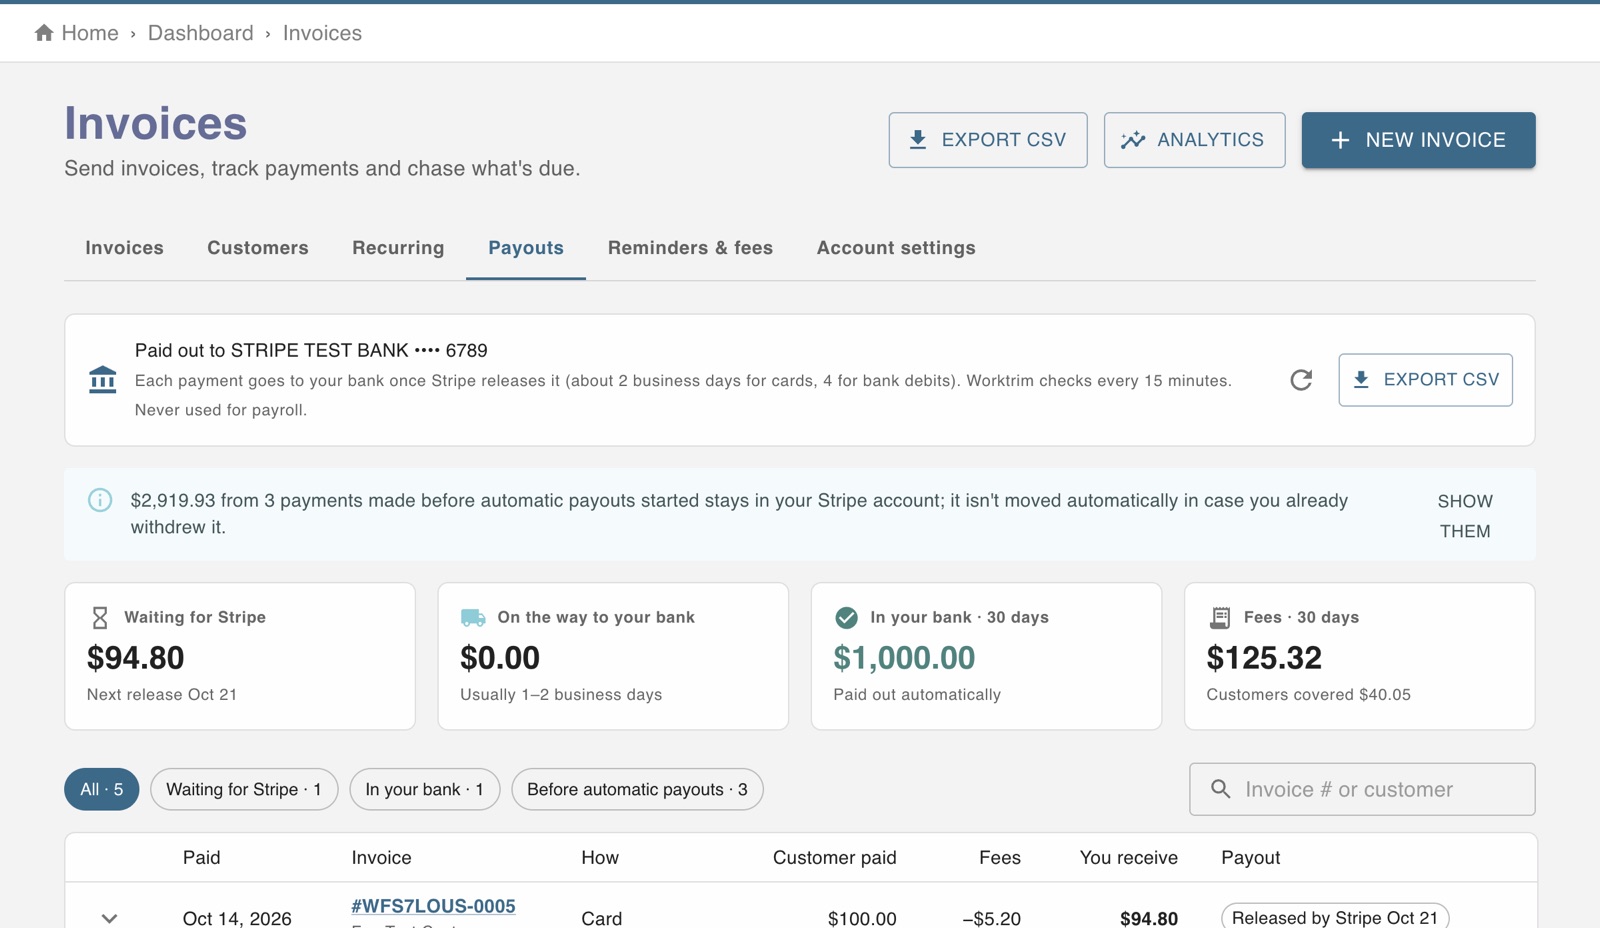The width and height of the screenshot is (1600, 928).
Task: Click the Fees receipt icon
Action: point(1220,618)
